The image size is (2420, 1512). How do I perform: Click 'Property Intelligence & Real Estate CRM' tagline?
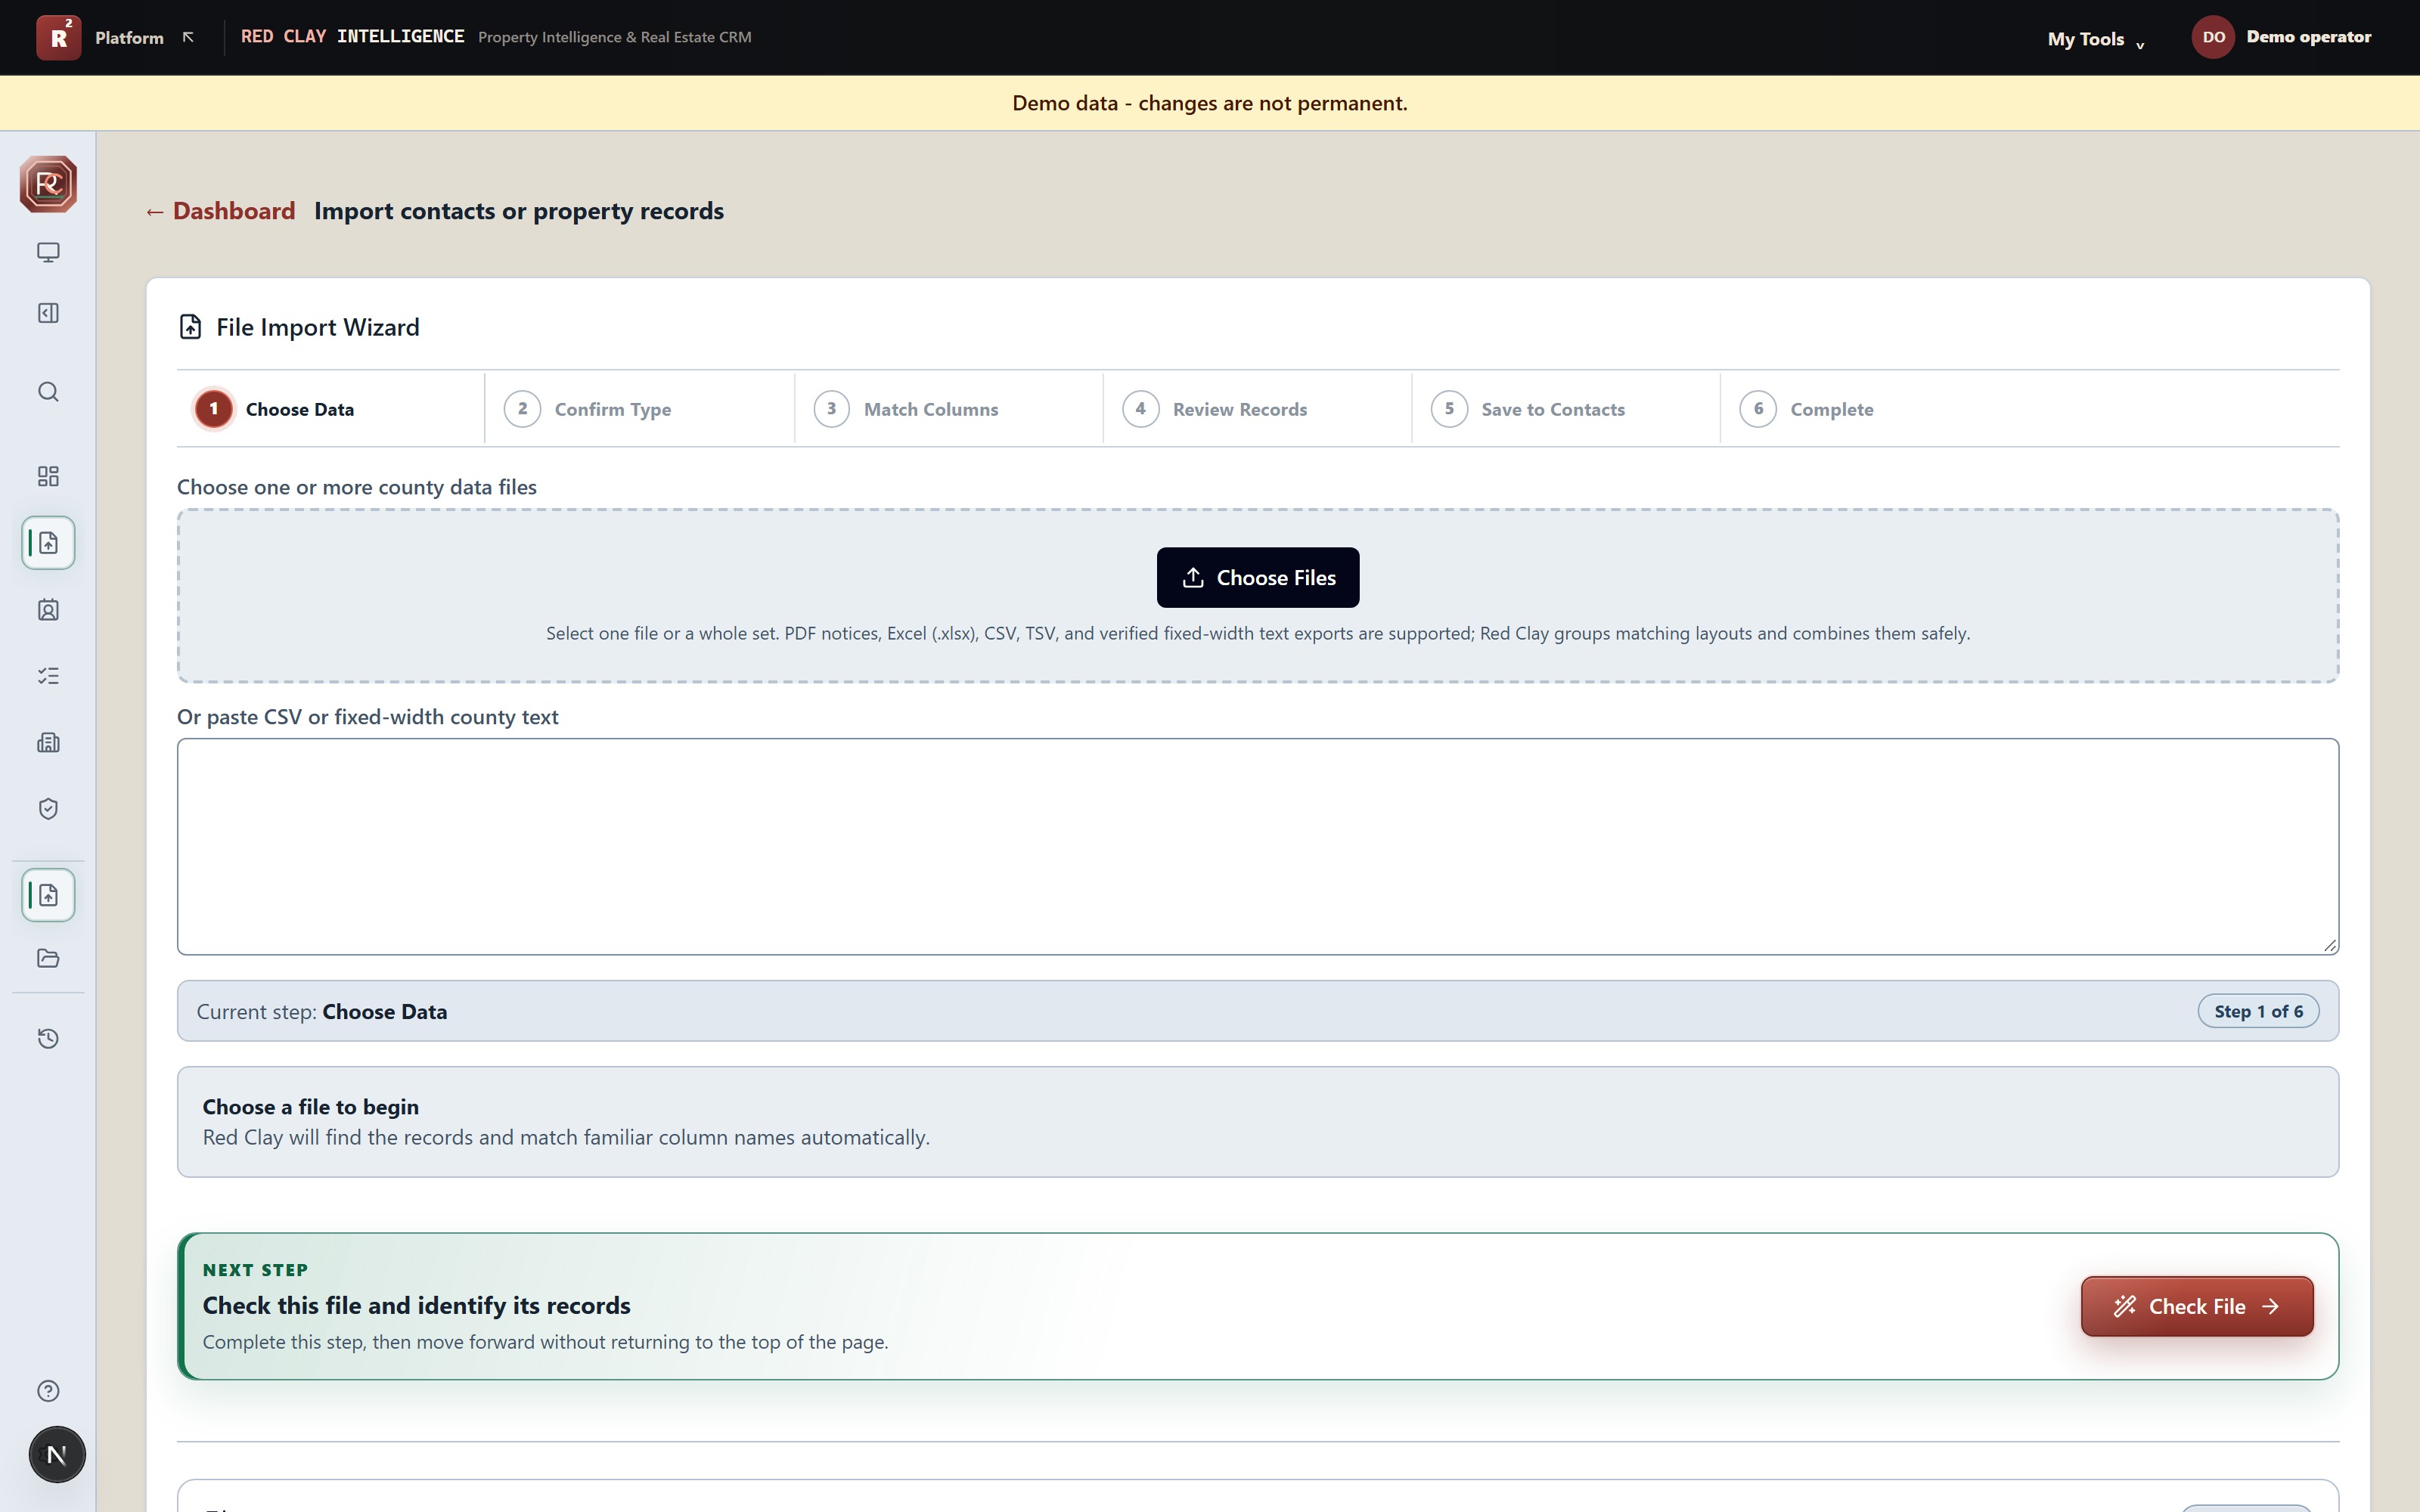[x=615, y=37]
